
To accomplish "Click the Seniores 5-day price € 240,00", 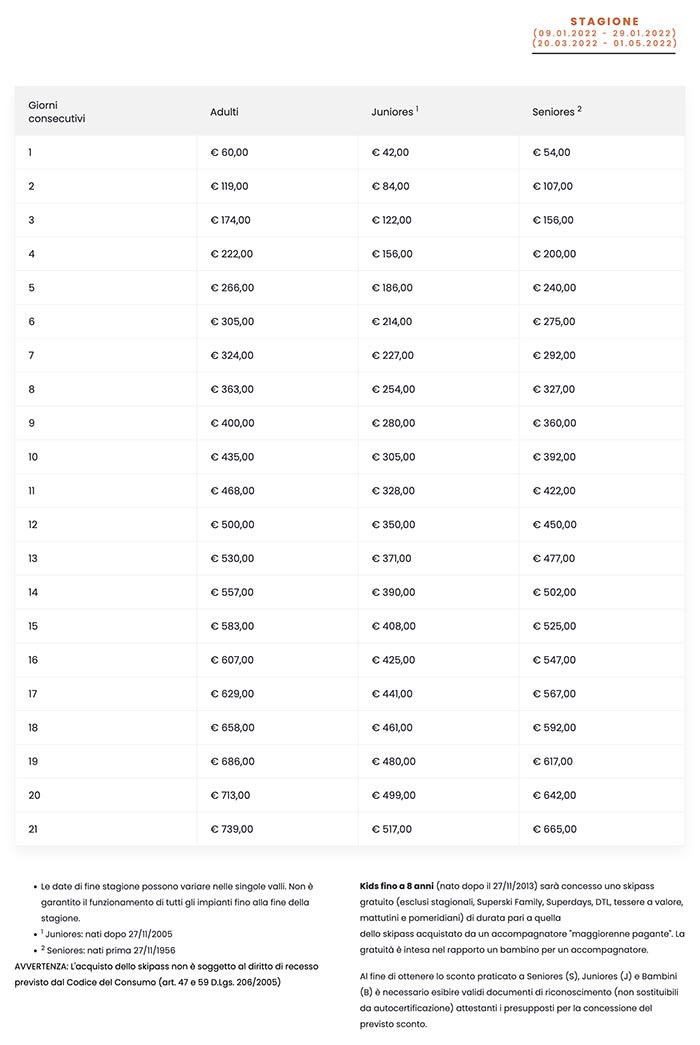I will coord(554,288).
